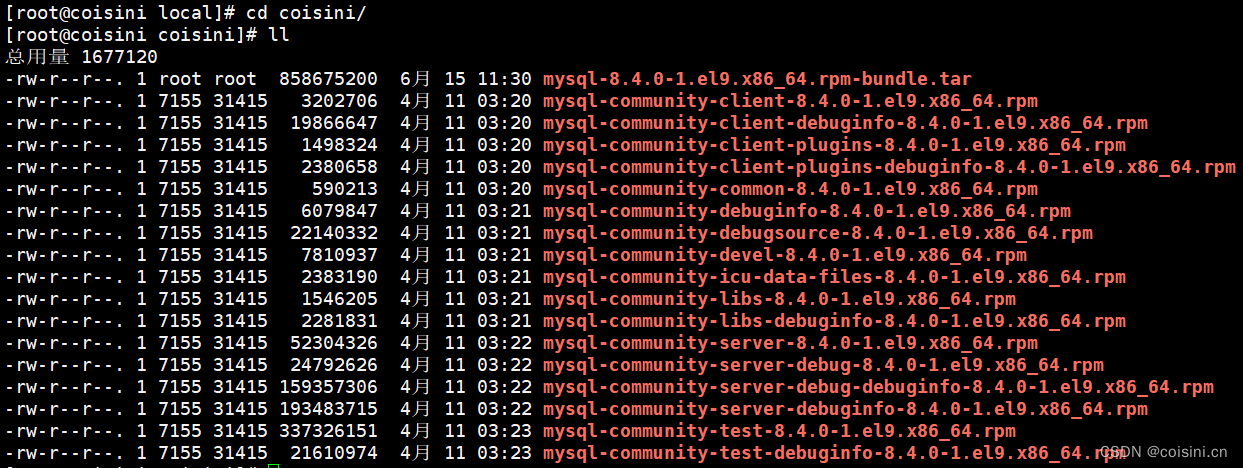Select mysql-community-debugsource rpm filename
Image resolution: width=1243 pixels, height=468 pixels.
point(818,233)
